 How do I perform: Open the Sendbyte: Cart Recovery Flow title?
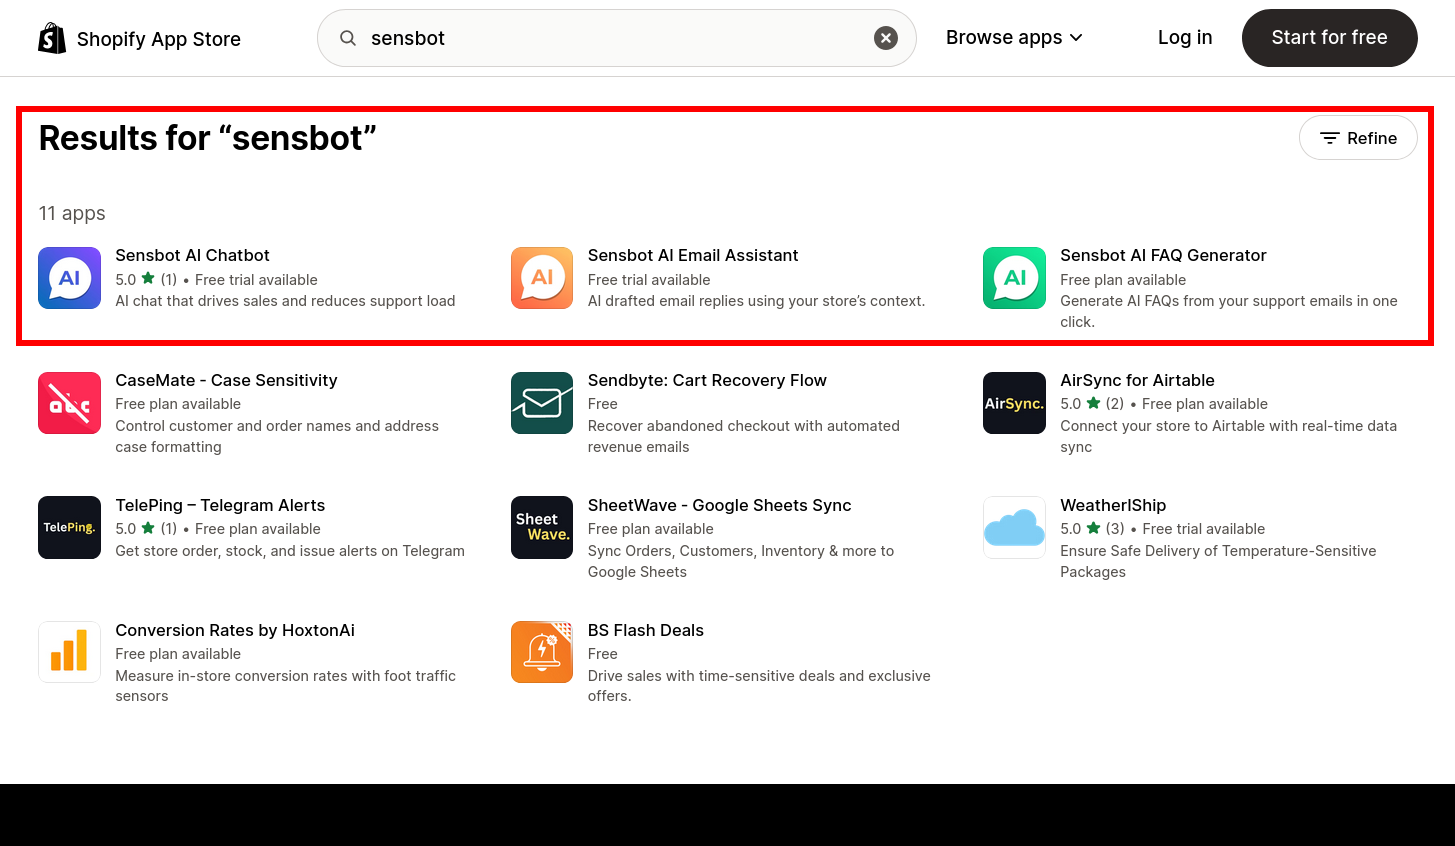click(x=707, y=380)
